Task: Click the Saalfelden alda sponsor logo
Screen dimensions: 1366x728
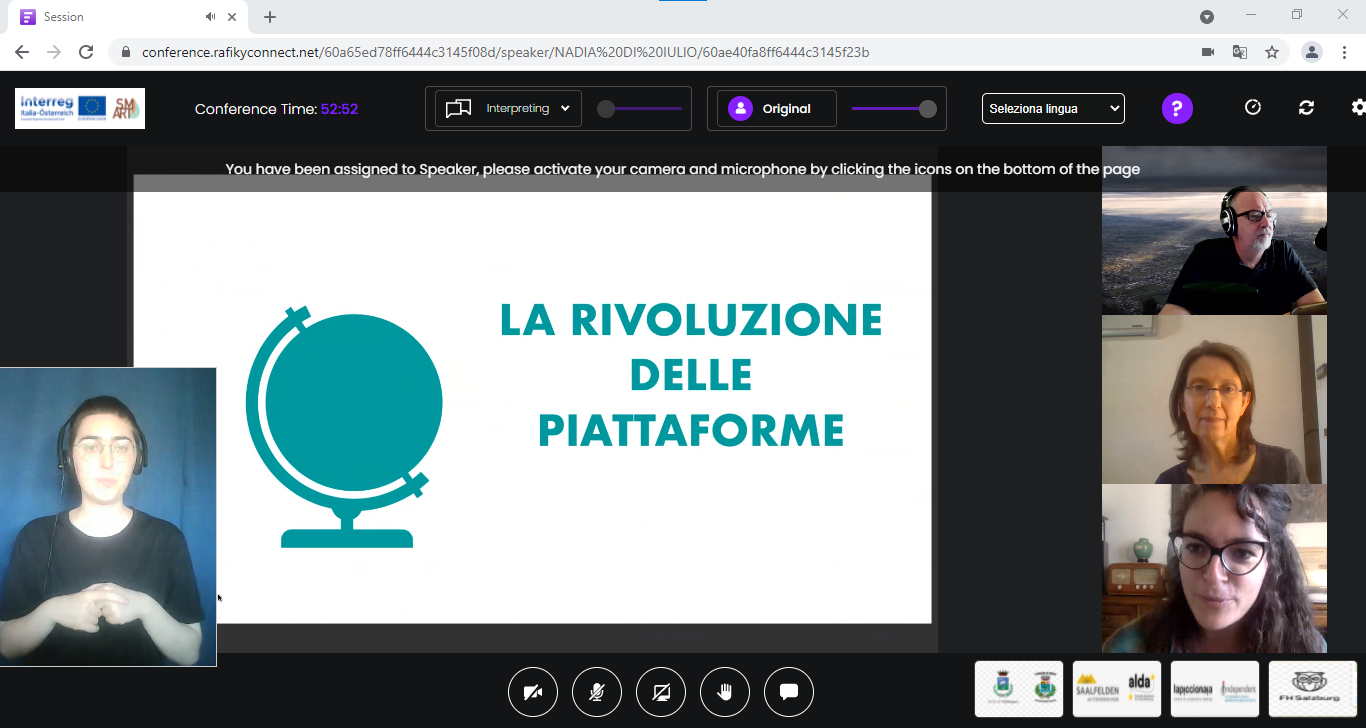Action: 1117,689
